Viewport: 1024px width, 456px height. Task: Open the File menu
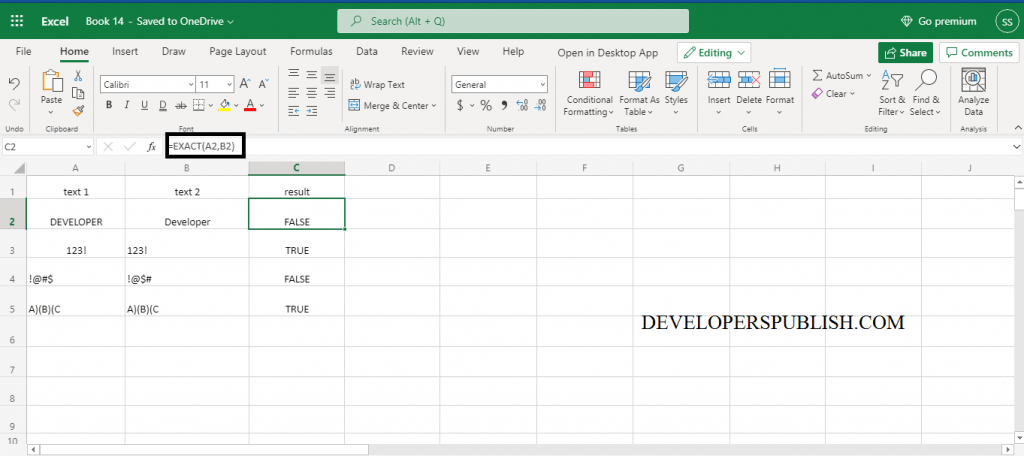click(24, 52)
